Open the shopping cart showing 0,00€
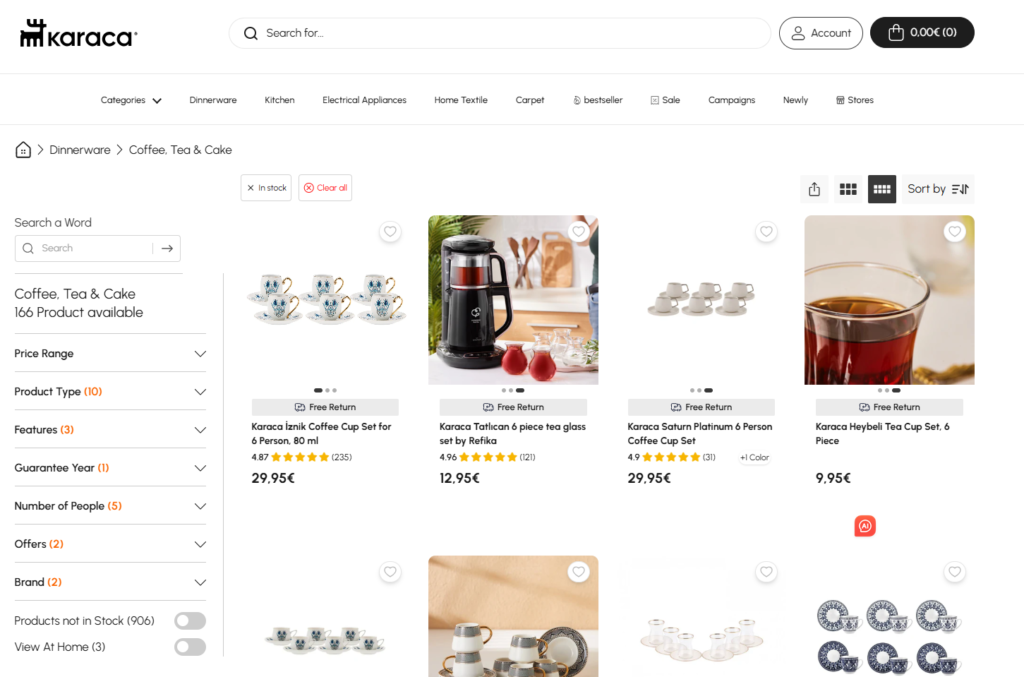Viewport: 1024px width, 677px height. click(922, 33)
